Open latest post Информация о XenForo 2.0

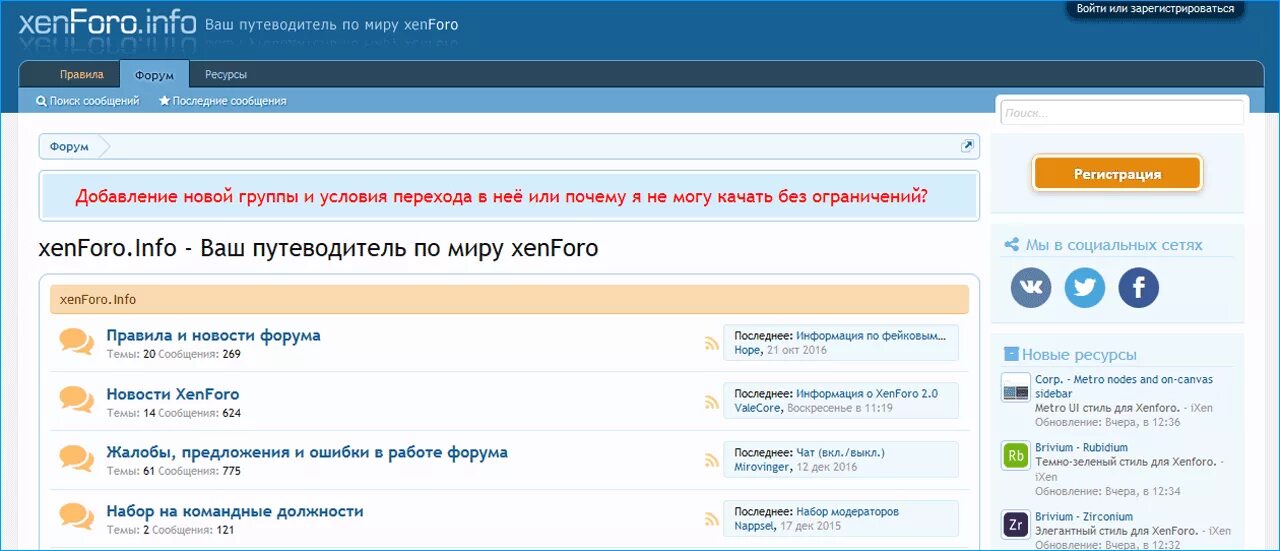(x=867, y=394)
